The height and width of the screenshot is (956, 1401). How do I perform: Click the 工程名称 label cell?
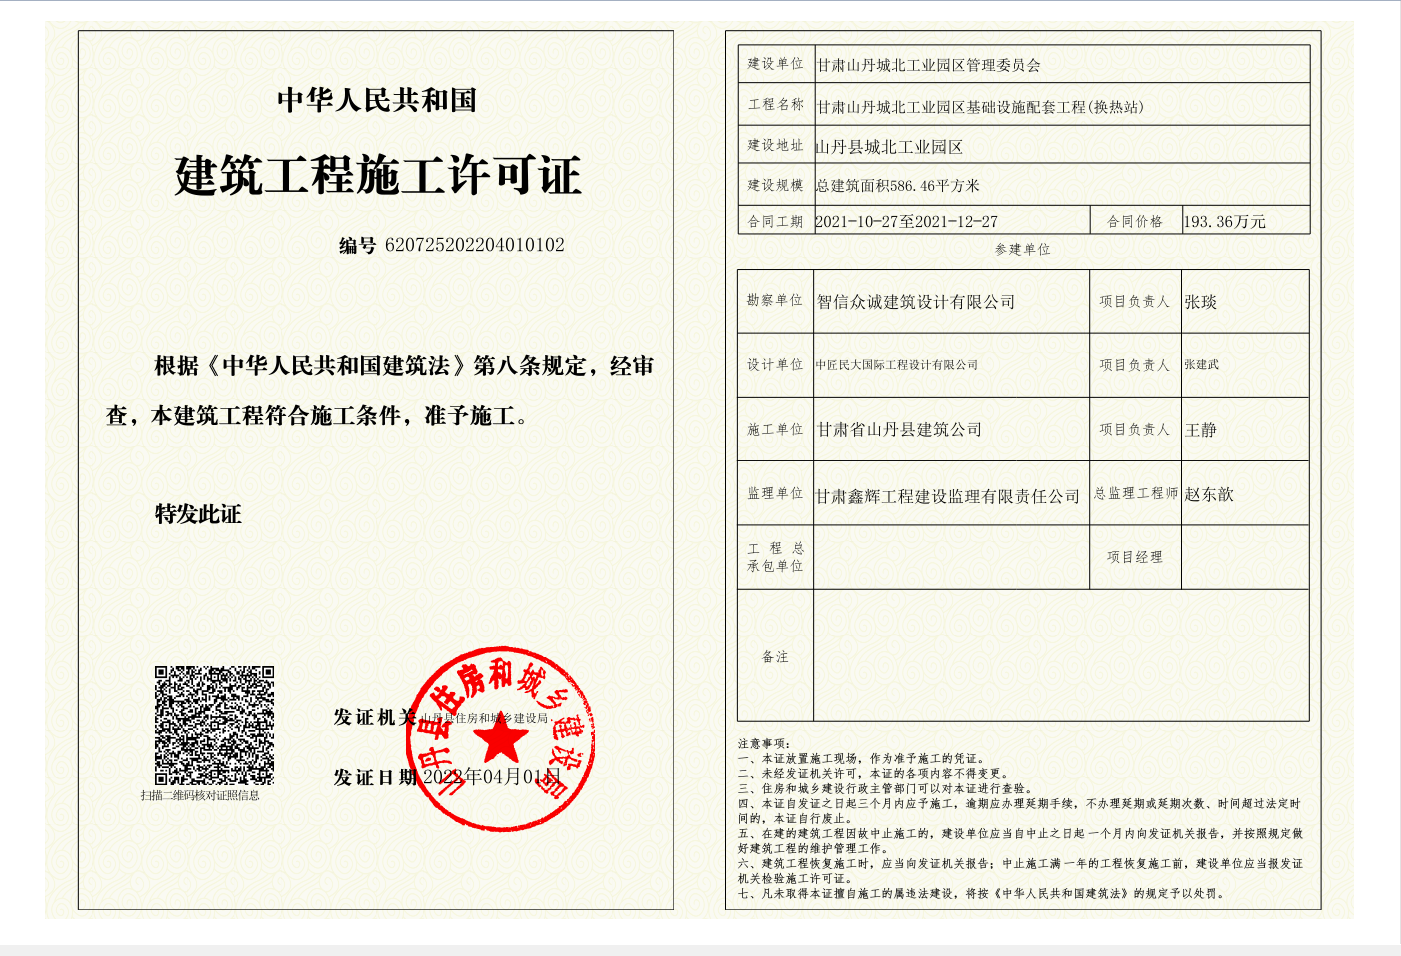click(x=776, y=104)
